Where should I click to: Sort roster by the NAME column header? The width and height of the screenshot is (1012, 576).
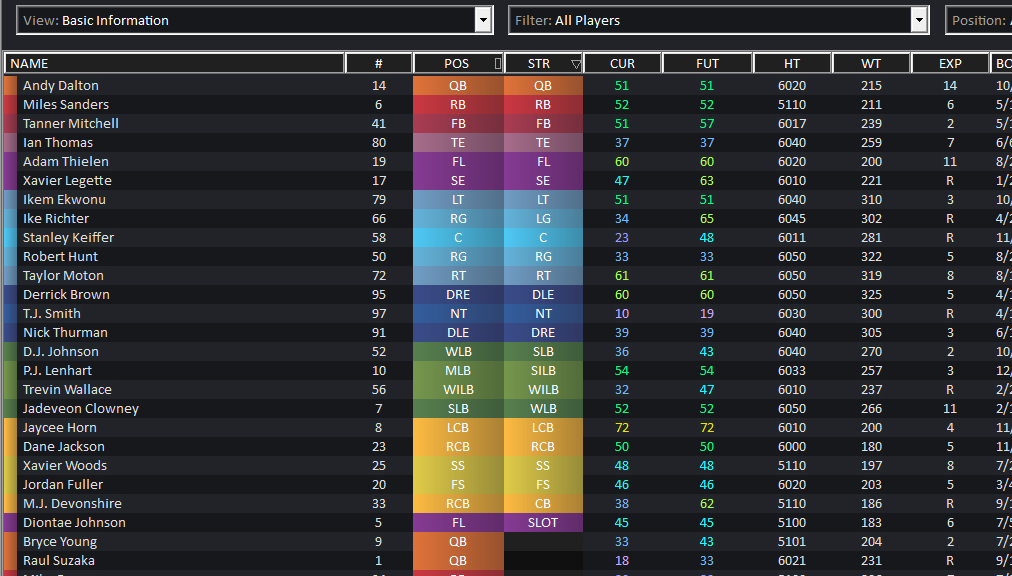click(174, 63)
